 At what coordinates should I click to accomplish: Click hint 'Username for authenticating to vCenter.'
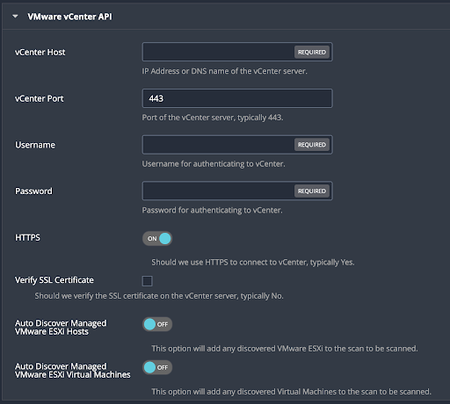214,164
